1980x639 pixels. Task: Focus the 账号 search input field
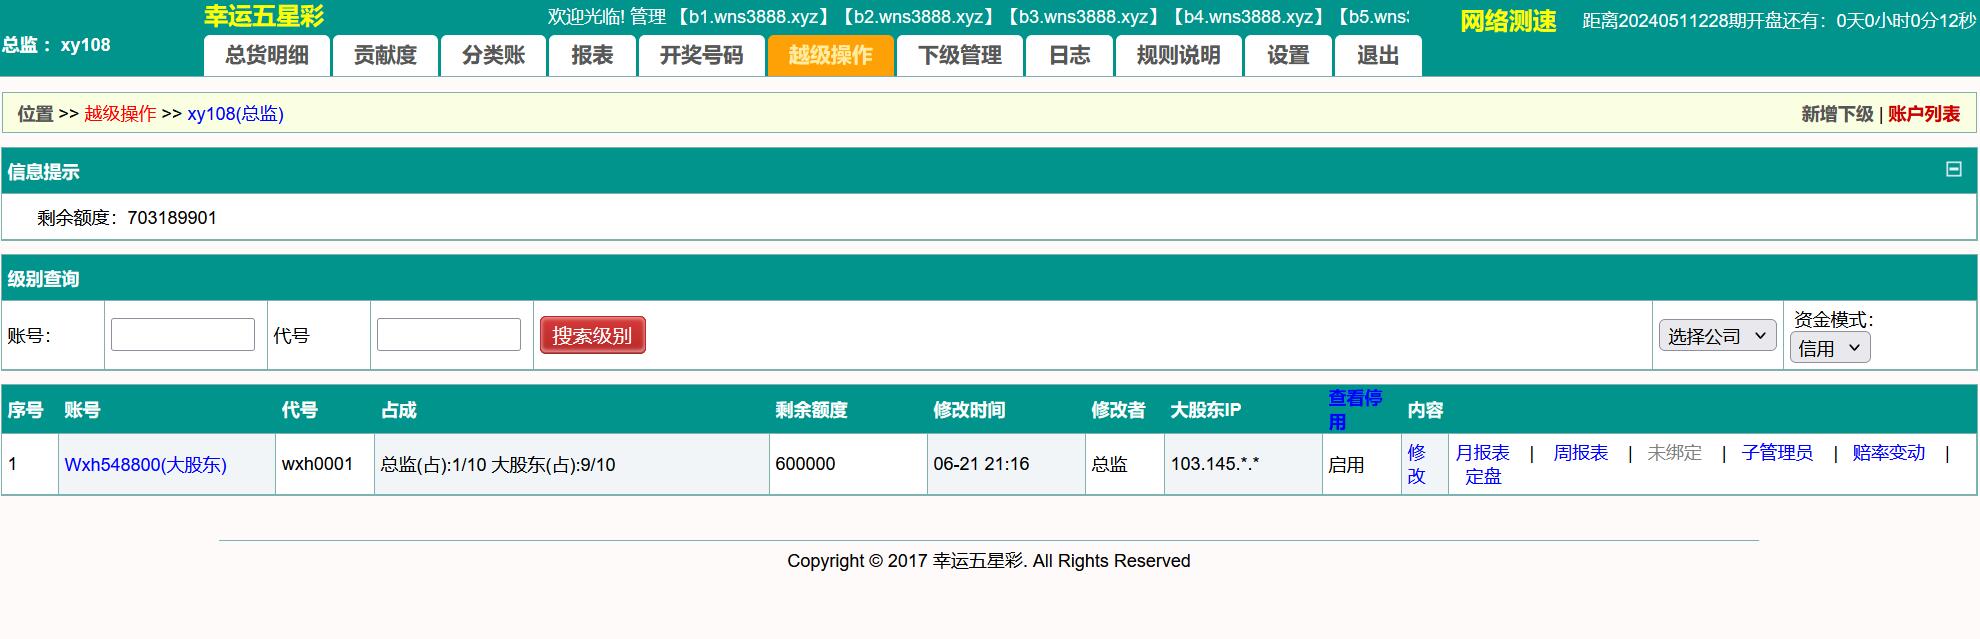[183, 335]
